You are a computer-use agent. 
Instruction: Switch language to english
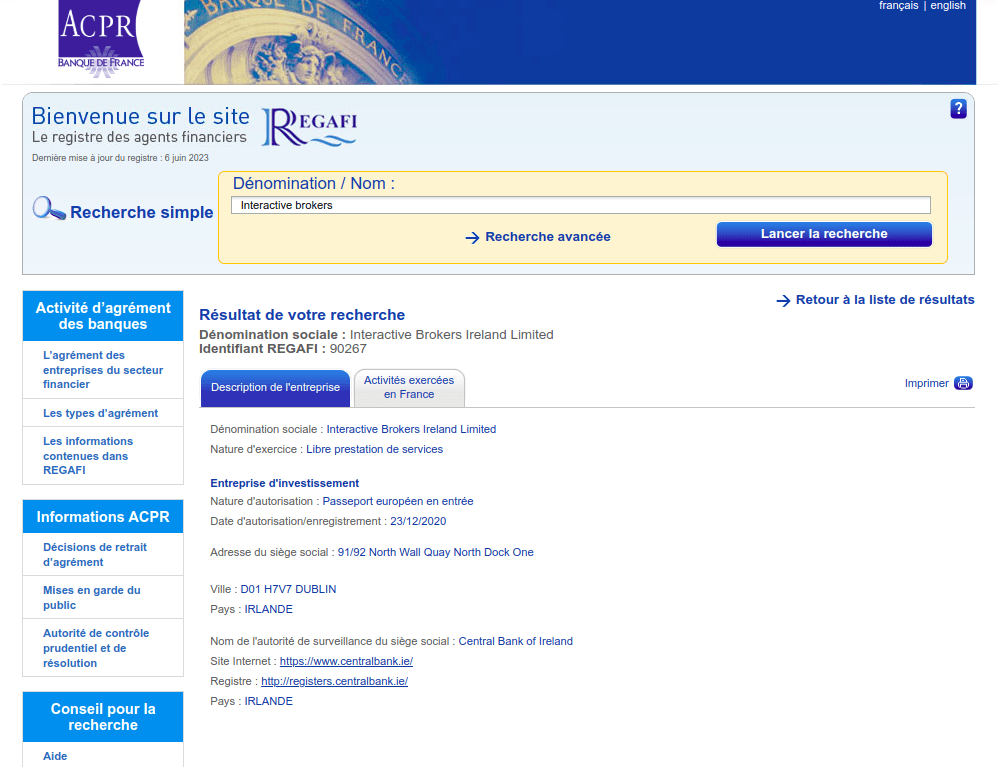click(948, 6)
